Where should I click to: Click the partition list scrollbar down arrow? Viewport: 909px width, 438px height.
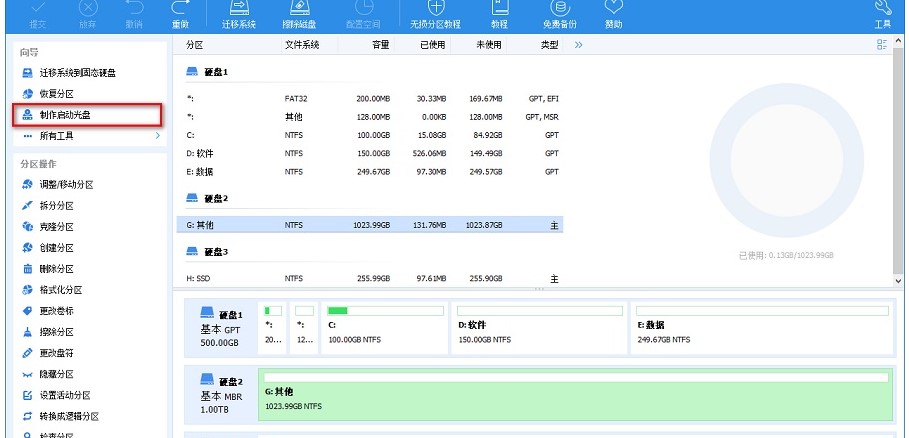(x=896, y=282)
